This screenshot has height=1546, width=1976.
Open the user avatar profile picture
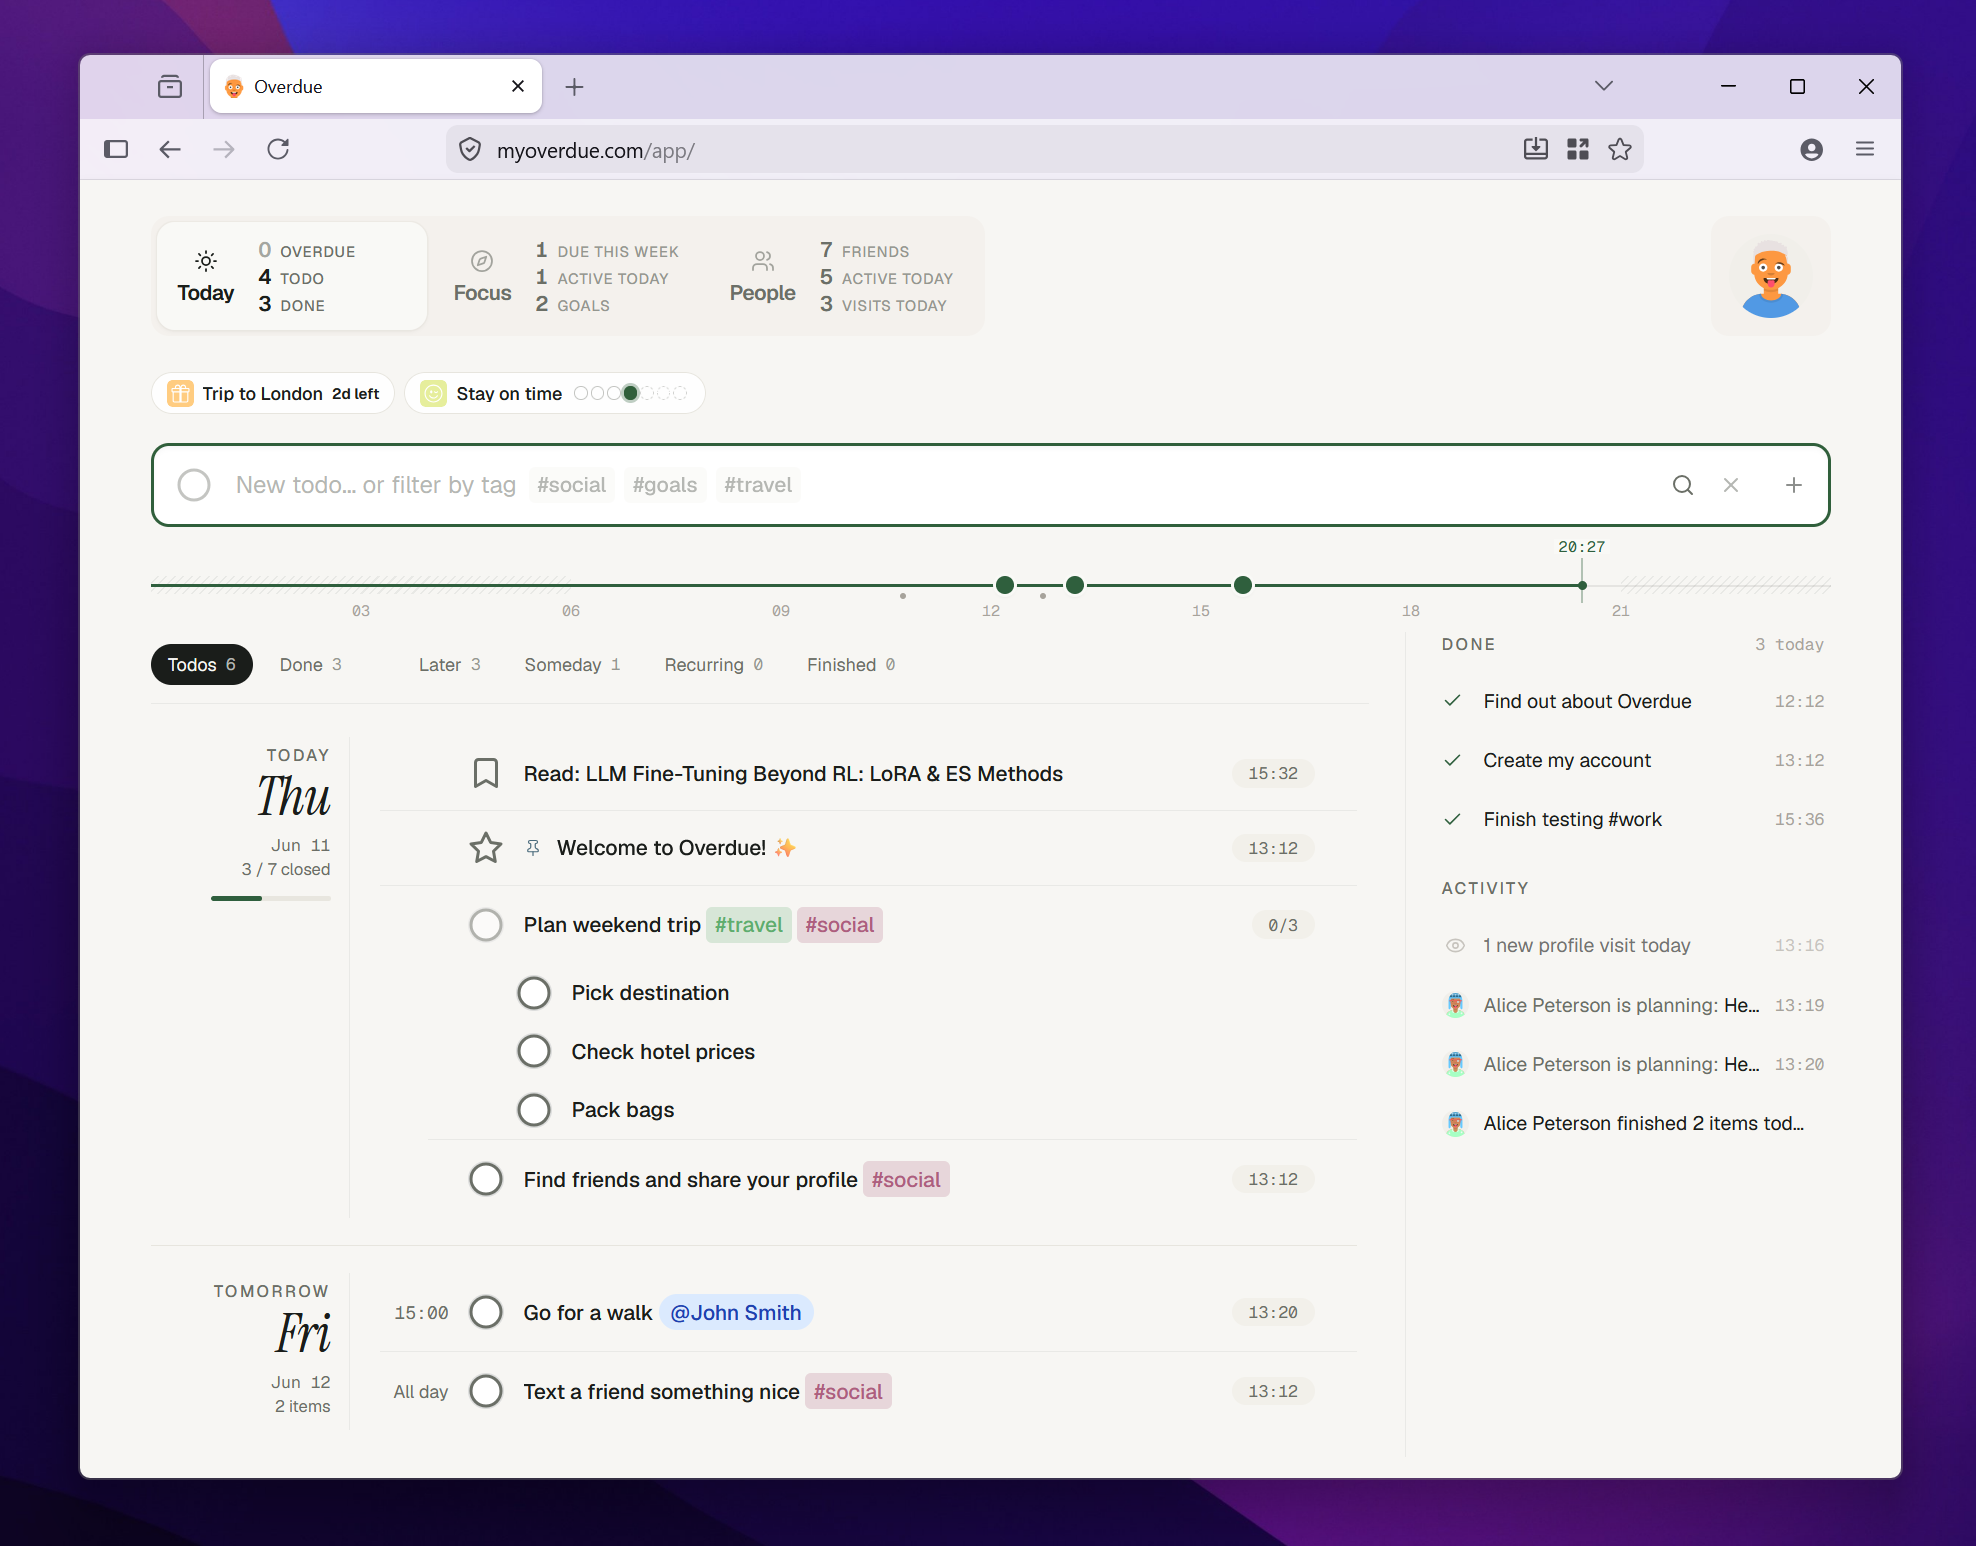(1771, 277)
